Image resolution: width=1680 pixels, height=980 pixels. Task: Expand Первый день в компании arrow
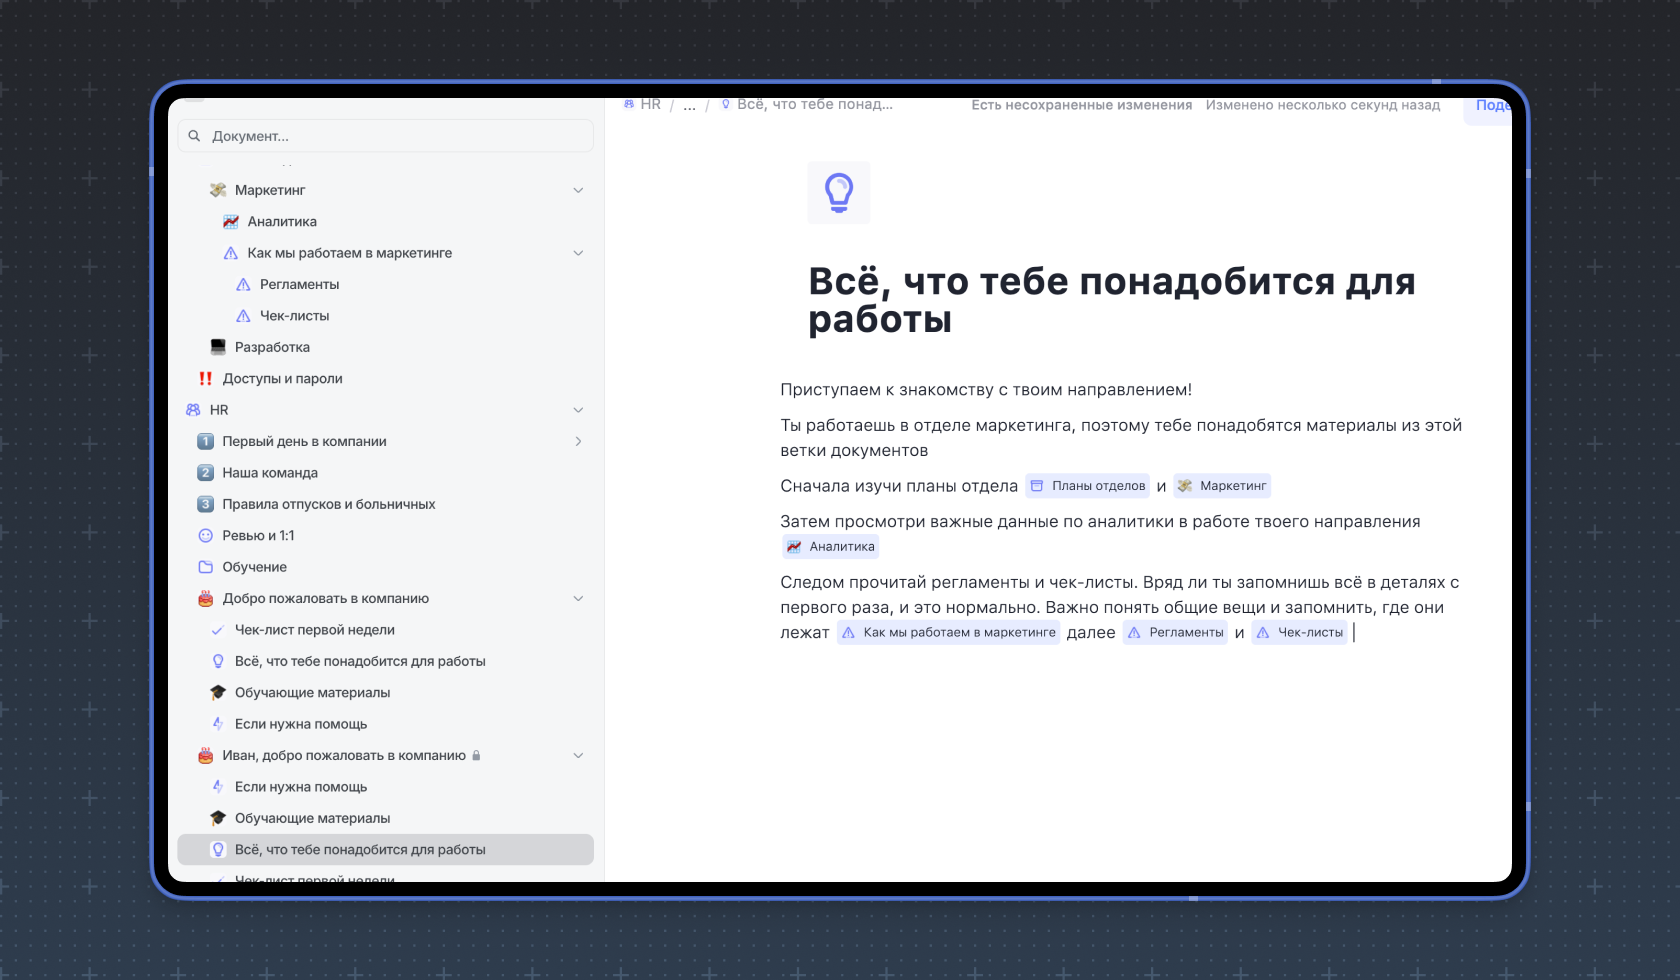pos(578,441)
